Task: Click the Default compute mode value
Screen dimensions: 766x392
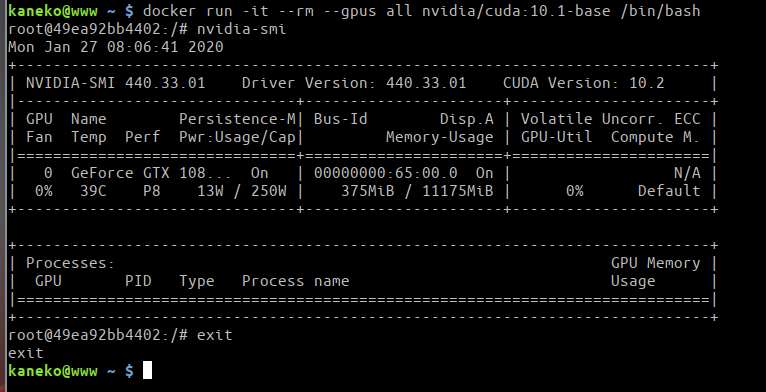Action: (x=669, y=191)
